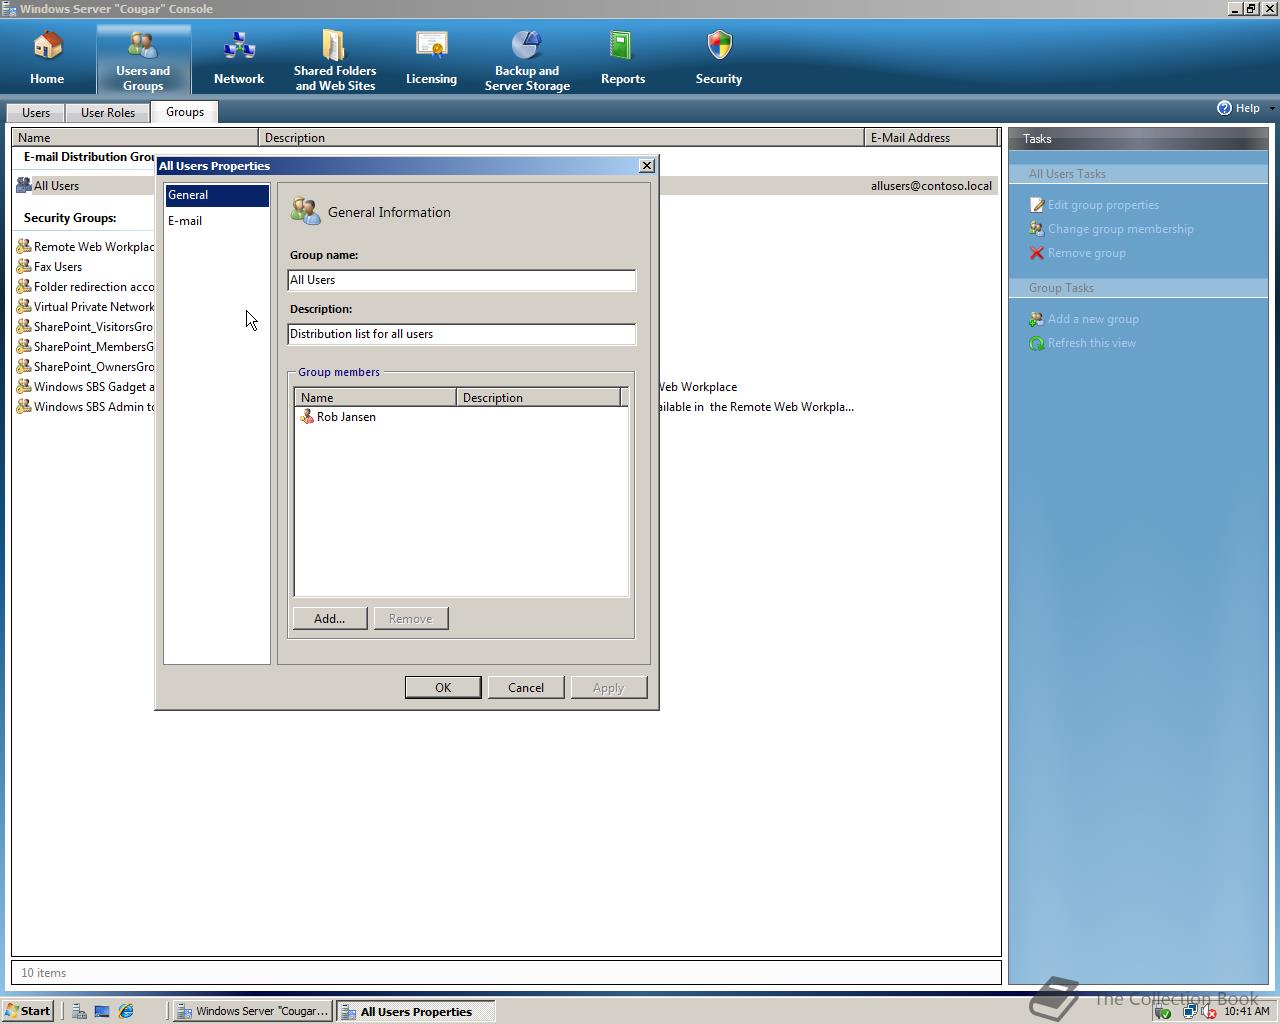Screen dimensions: 1280x1024
Task: Click the Start button
Action: pyautogui.click(x=28, y=1011)
